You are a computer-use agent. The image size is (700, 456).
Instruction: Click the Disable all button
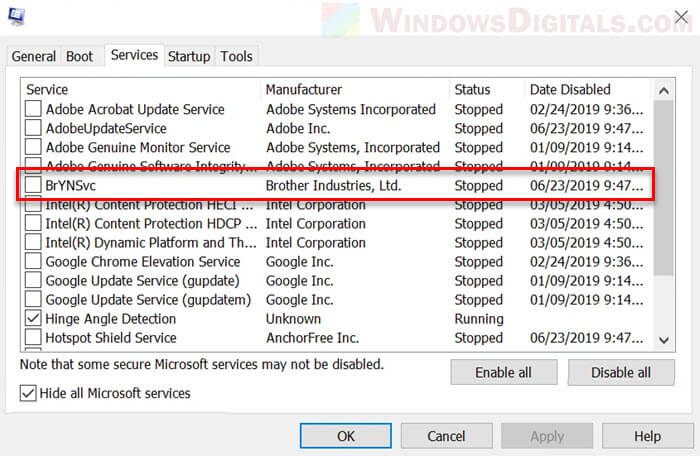(x=621, y=373)
